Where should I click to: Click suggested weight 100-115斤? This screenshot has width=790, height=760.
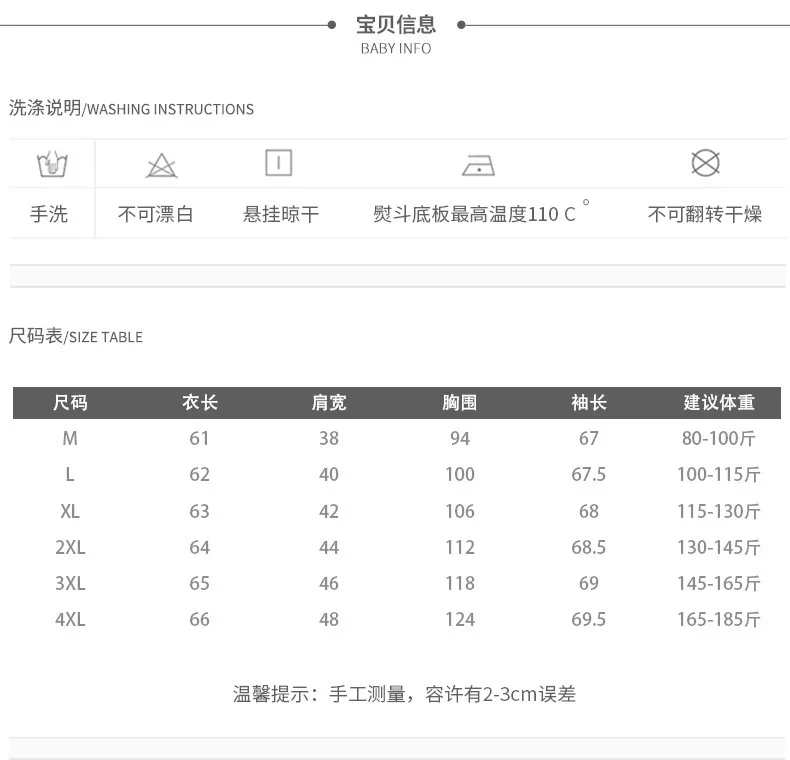[719, 474]
